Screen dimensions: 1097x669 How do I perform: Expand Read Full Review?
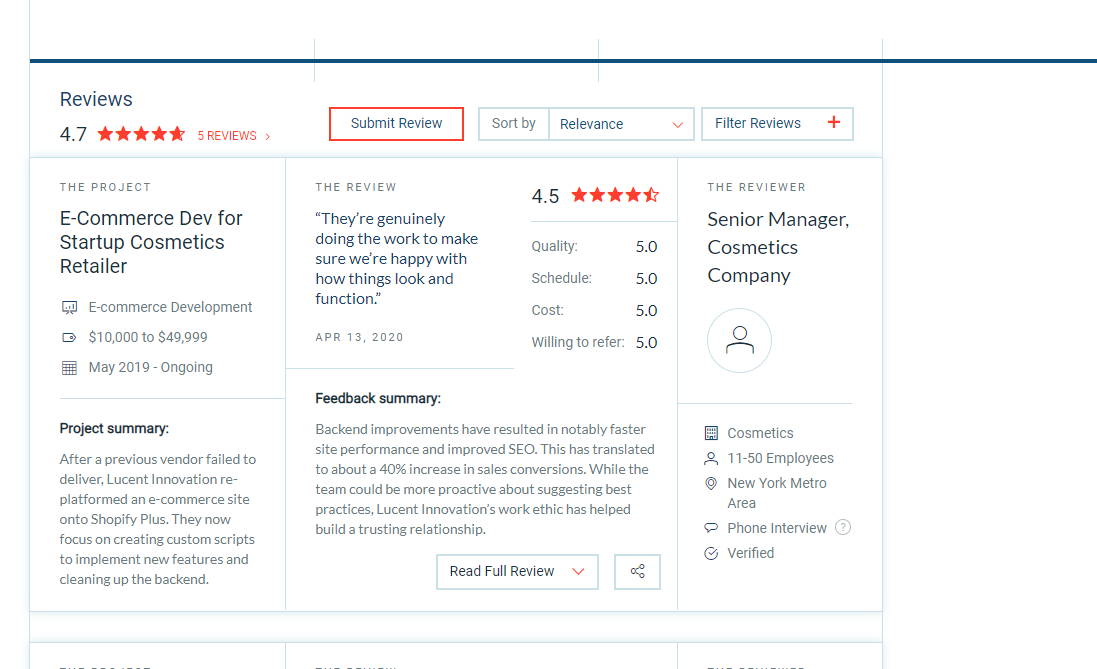[x=517, y=572]
